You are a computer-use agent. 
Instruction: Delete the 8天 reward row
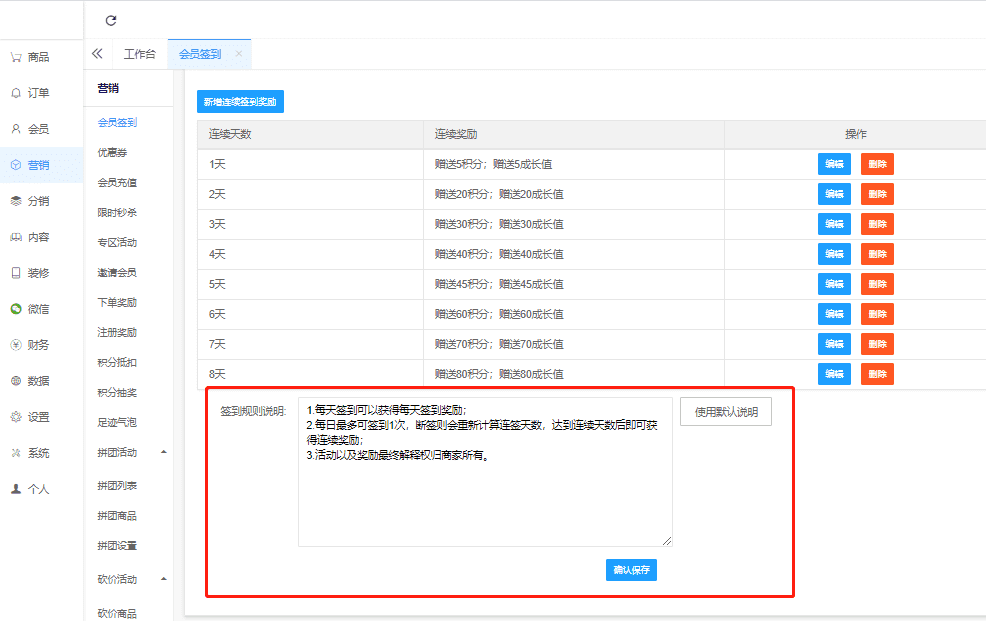pos(877,374)
